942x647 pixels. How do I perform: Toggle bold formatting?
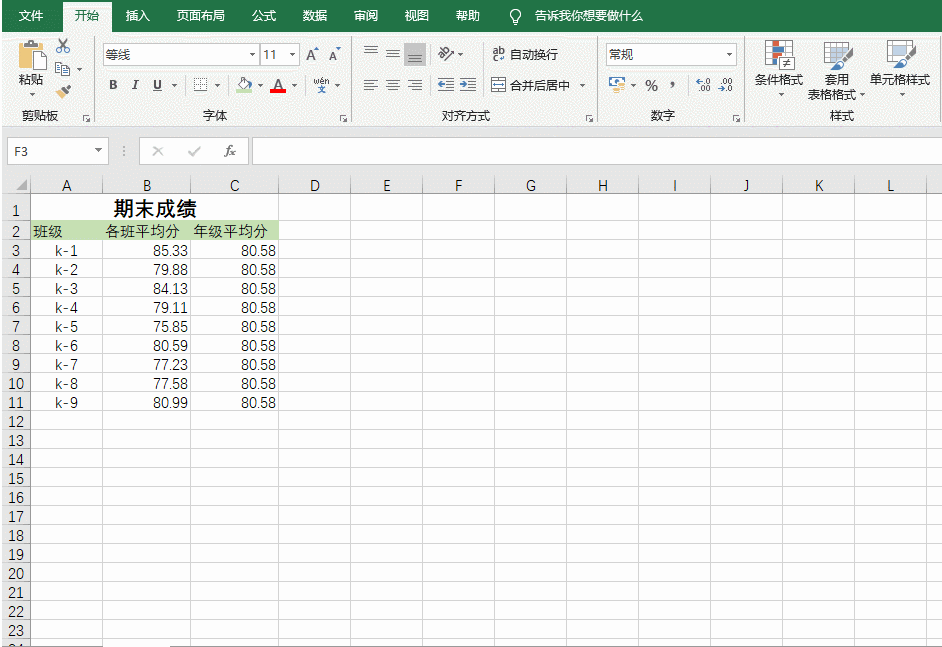[113, 85]
